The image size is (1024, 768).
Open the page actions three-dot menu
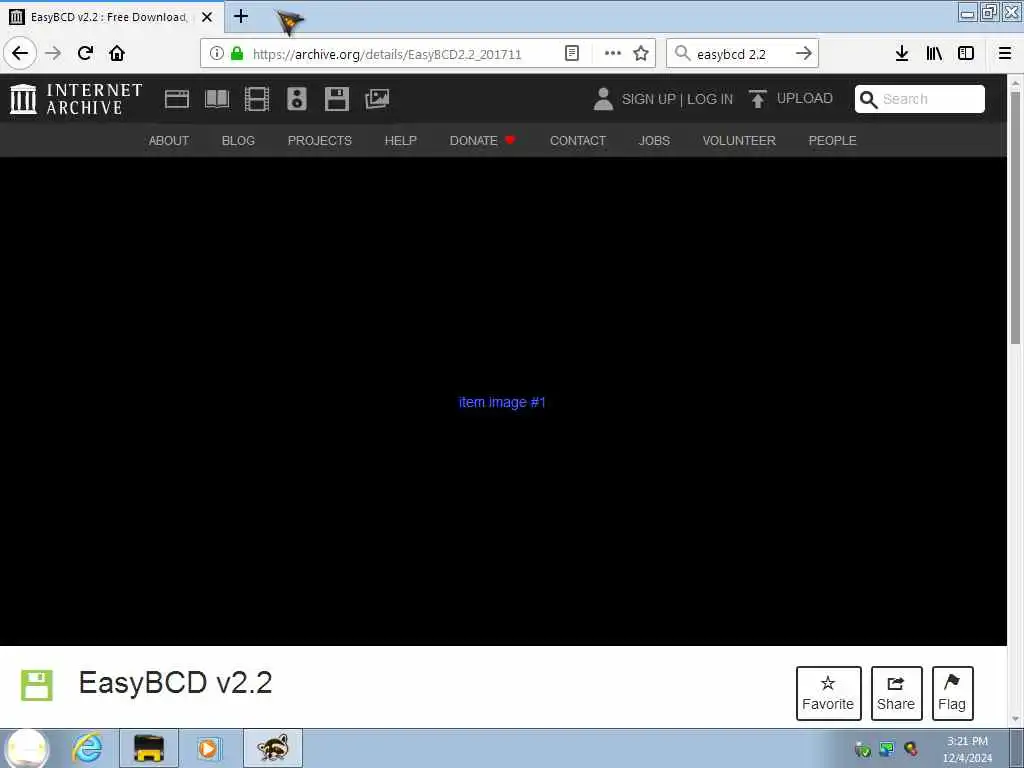point(613,54)
